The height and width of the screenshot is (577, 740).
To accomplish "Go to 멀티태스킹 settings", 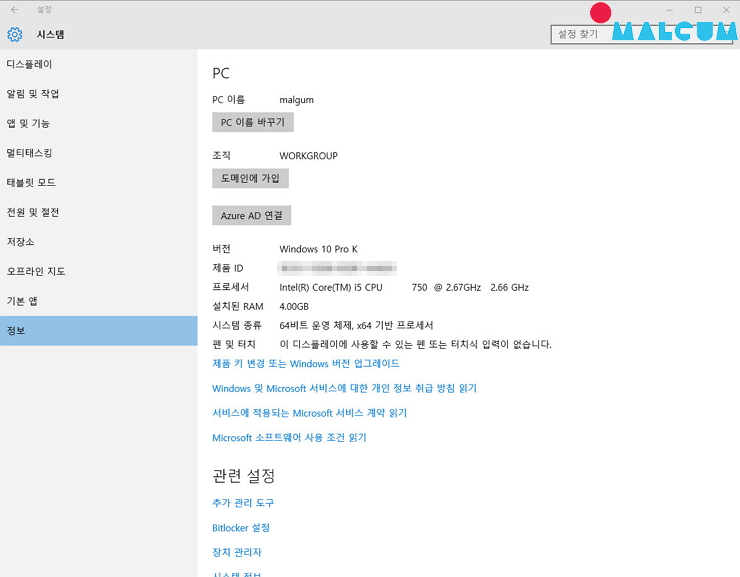I will [99, 153].
